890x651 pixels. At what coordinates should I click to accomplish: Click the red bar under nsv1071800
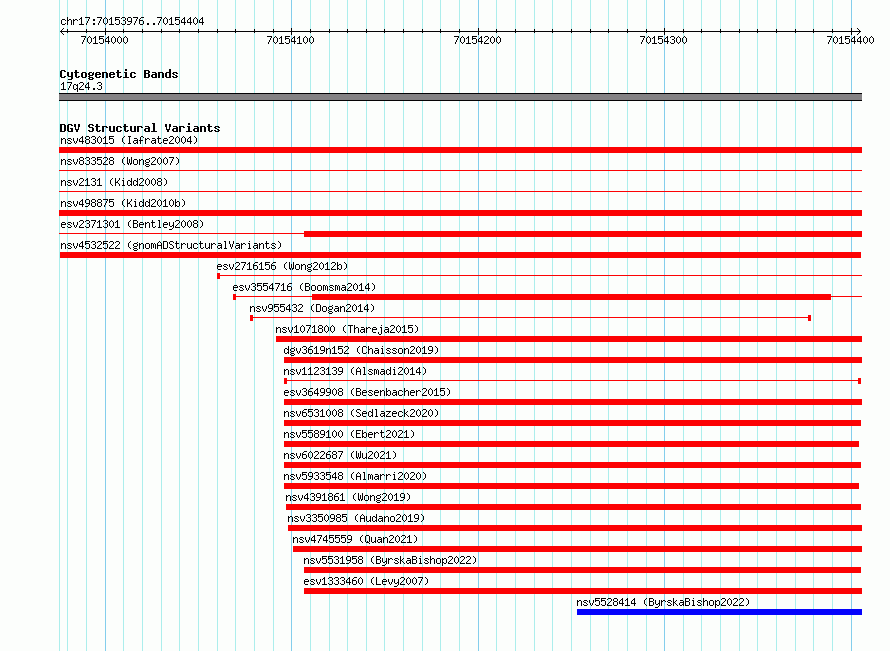point(569,339)
